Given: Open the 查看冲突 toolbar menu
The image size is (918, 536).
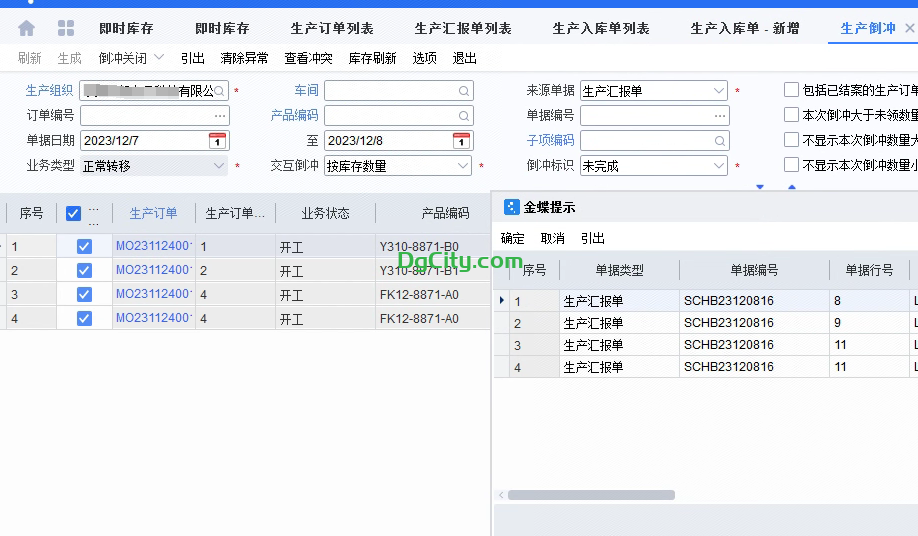Looking at the screenshot, I should point(308,58).
